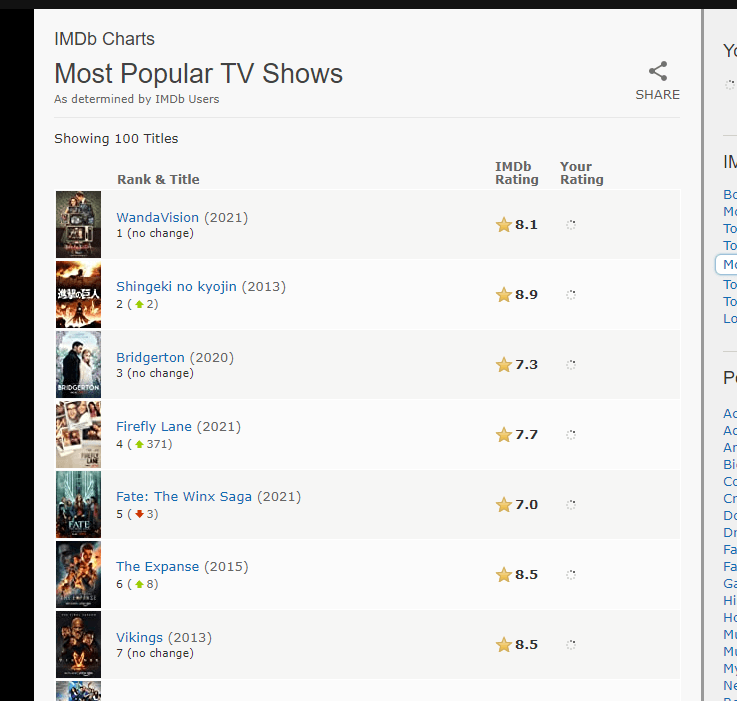This screenshot has width=737, height=701.
Task: Open the Fate: The Winx Saga link
Action: point(186,496)
